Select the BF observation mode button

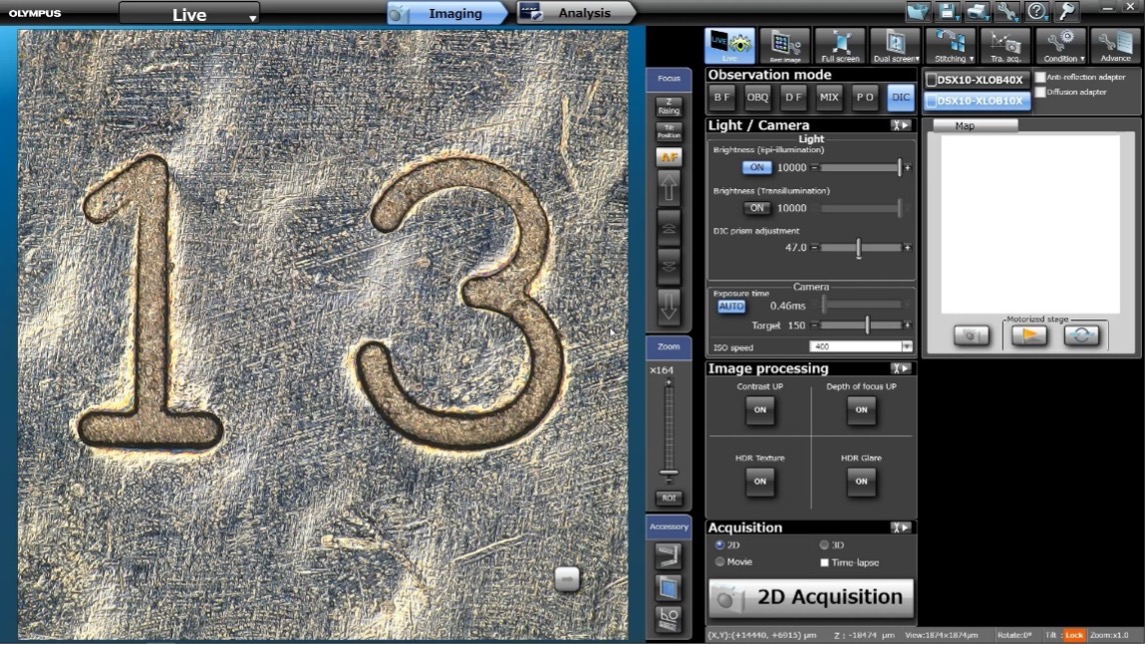coord(721,97)
